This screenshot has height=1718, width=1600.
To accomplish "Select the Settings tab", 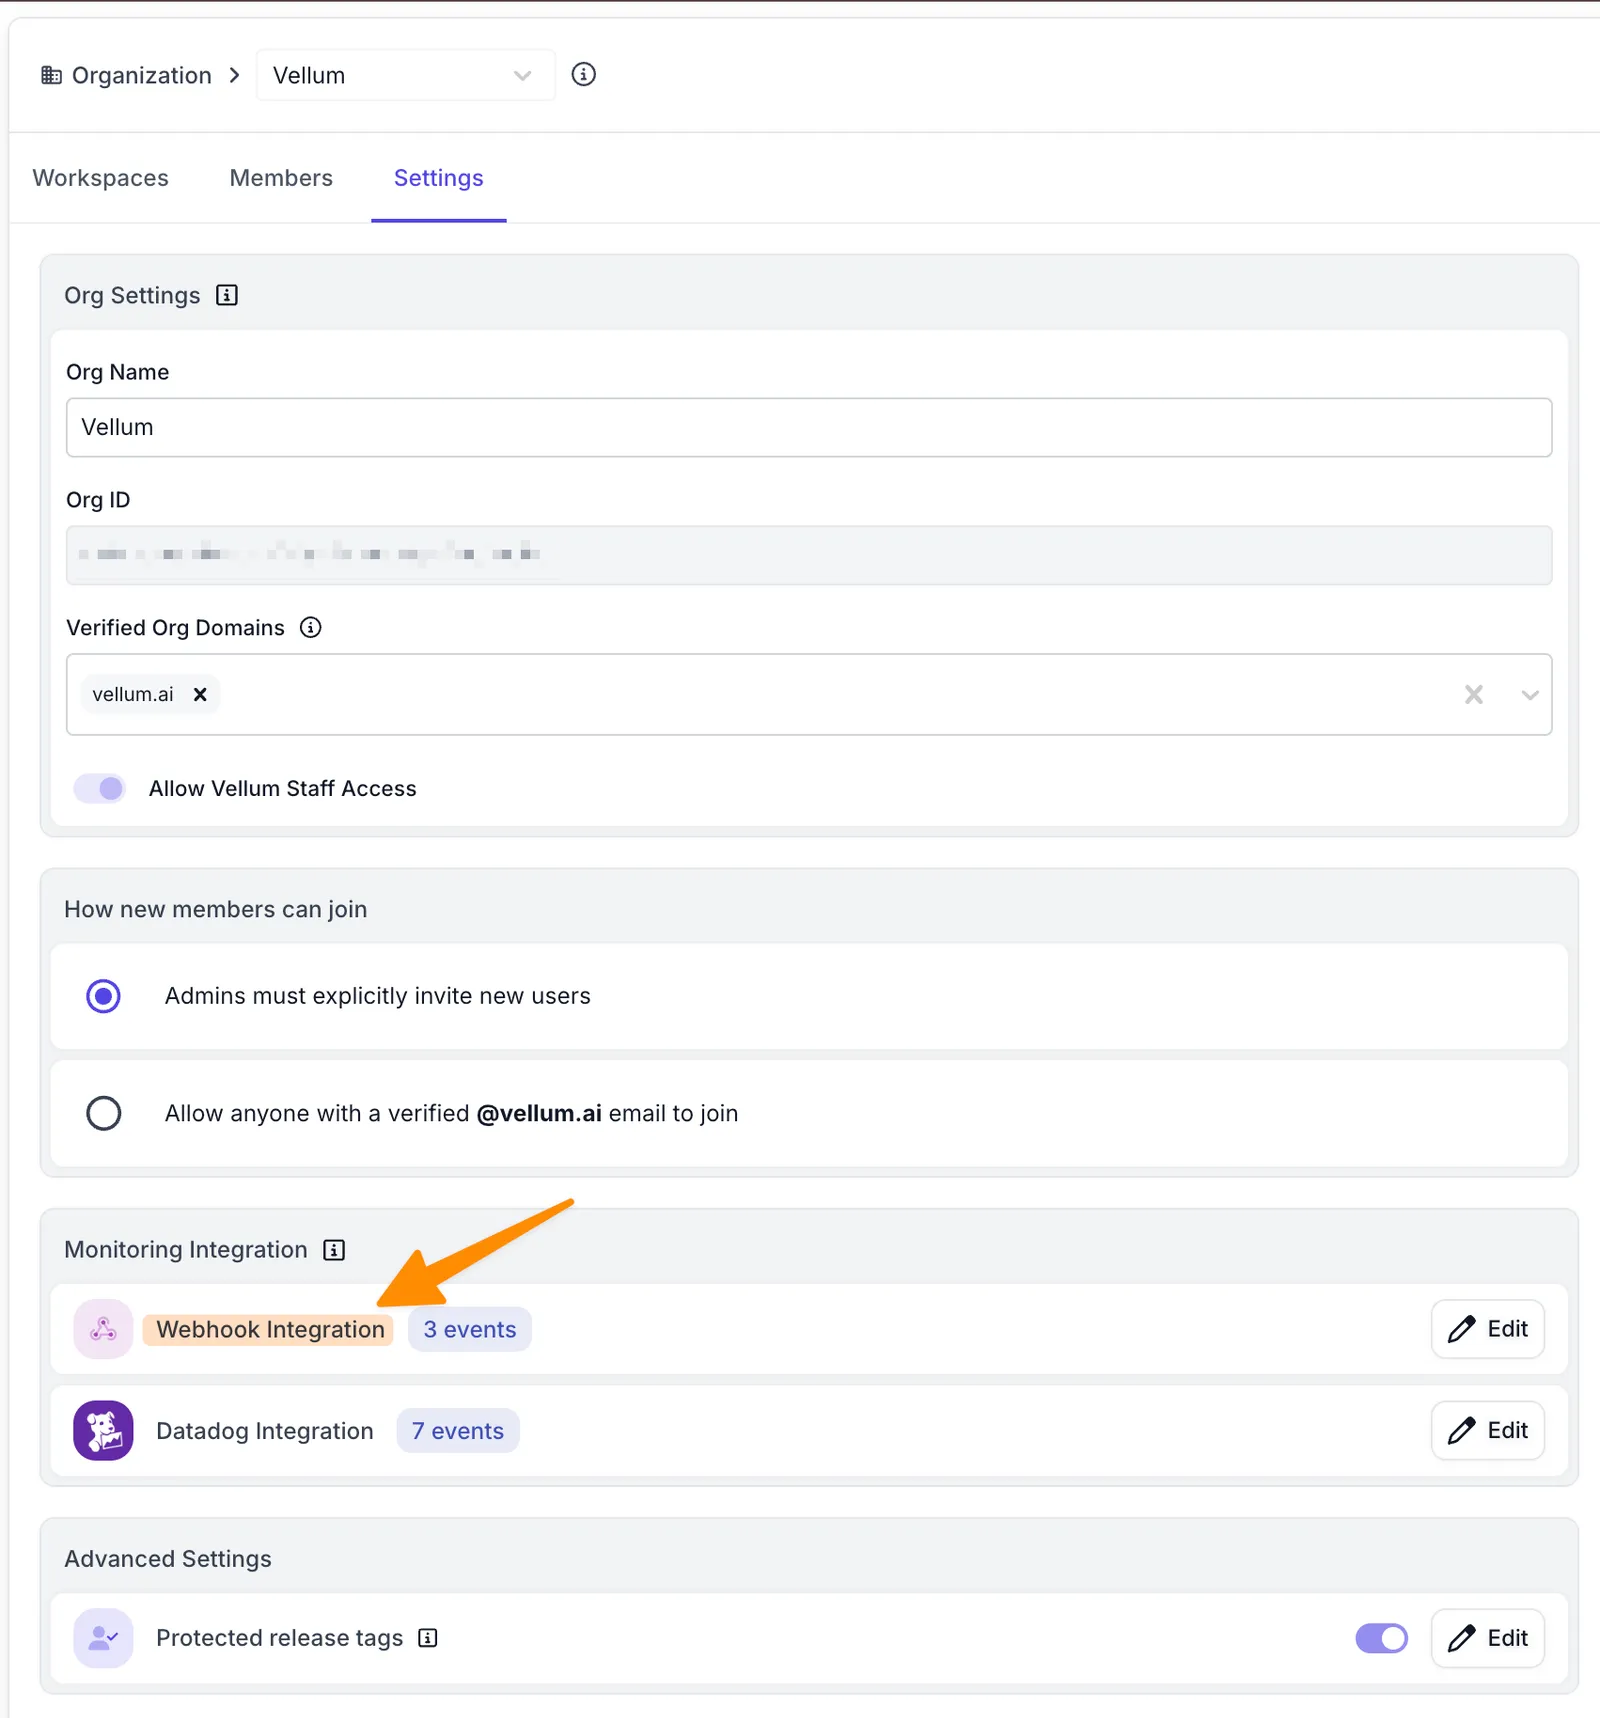I will (438, 178).
